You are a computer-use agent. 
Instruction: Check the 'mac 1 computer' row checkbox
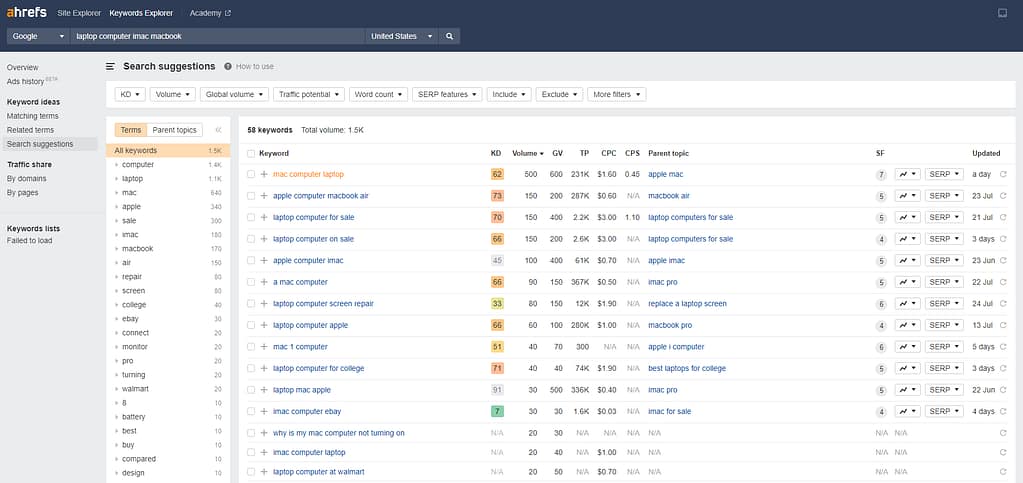[x=251, y=347]
